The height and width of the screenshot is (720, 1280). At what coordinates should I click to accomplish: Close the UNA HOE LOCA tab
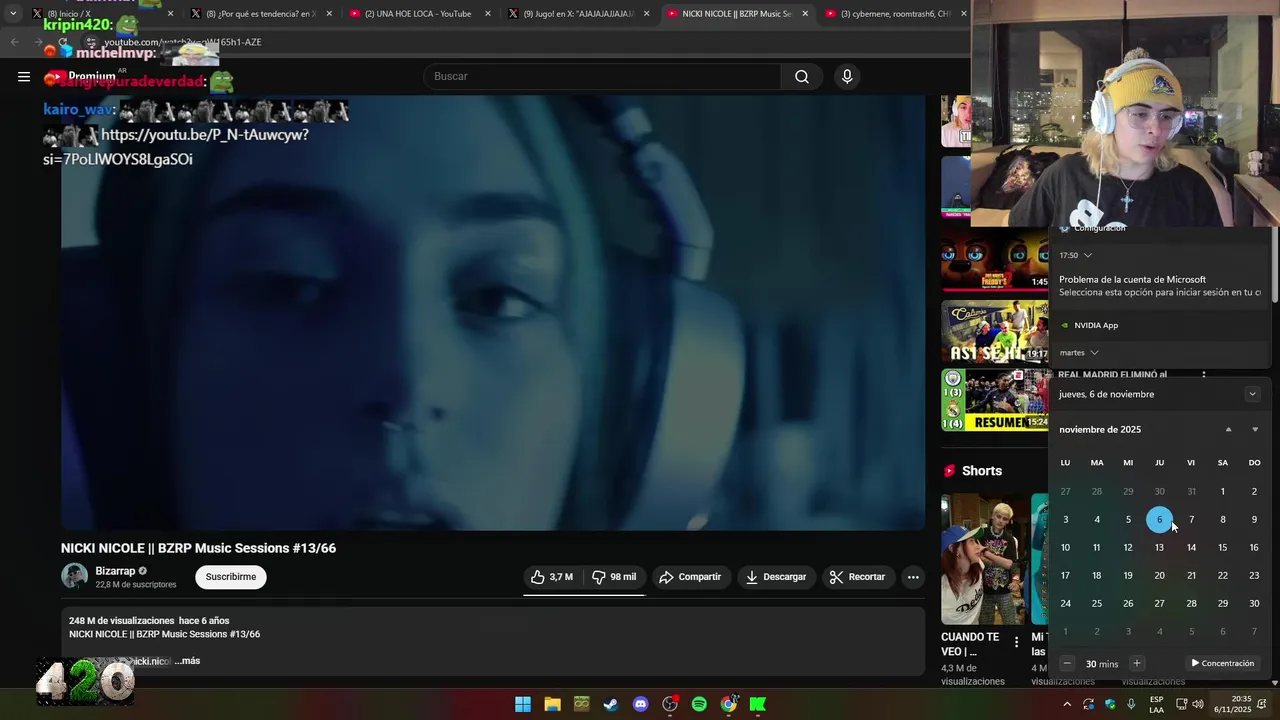[x=488, y=14]
